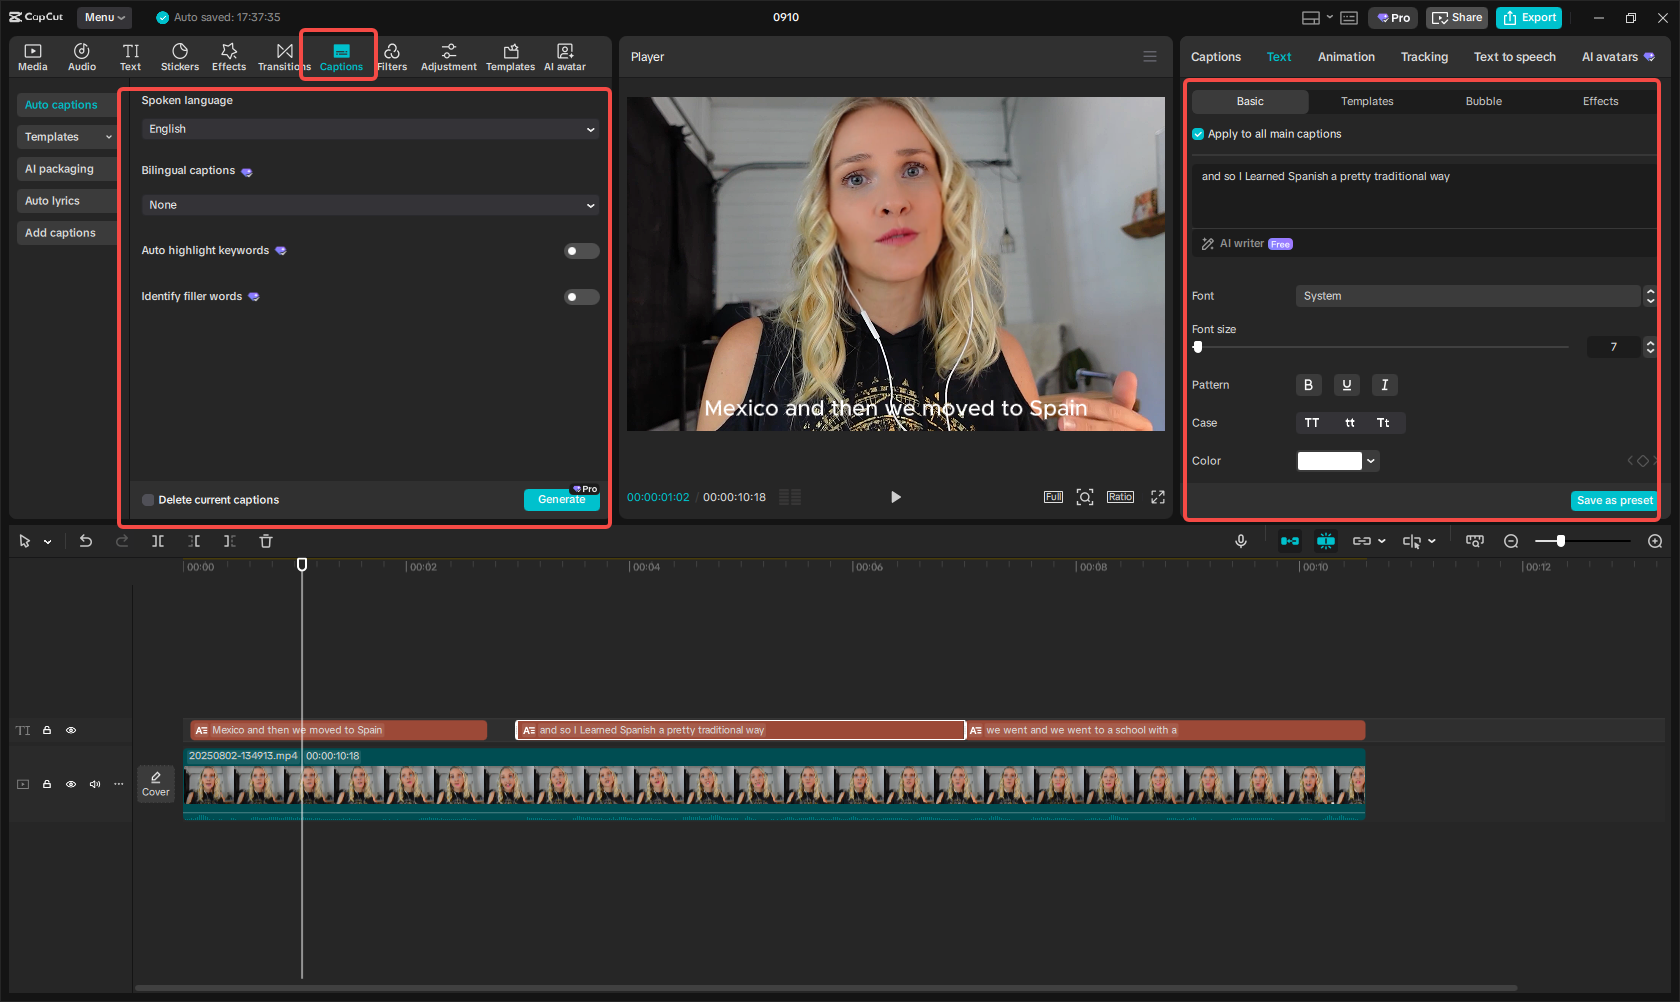The image size is (1680, 1002).
Task: Click the undo arrow in timeline toolbar
Action: point(86,541)
